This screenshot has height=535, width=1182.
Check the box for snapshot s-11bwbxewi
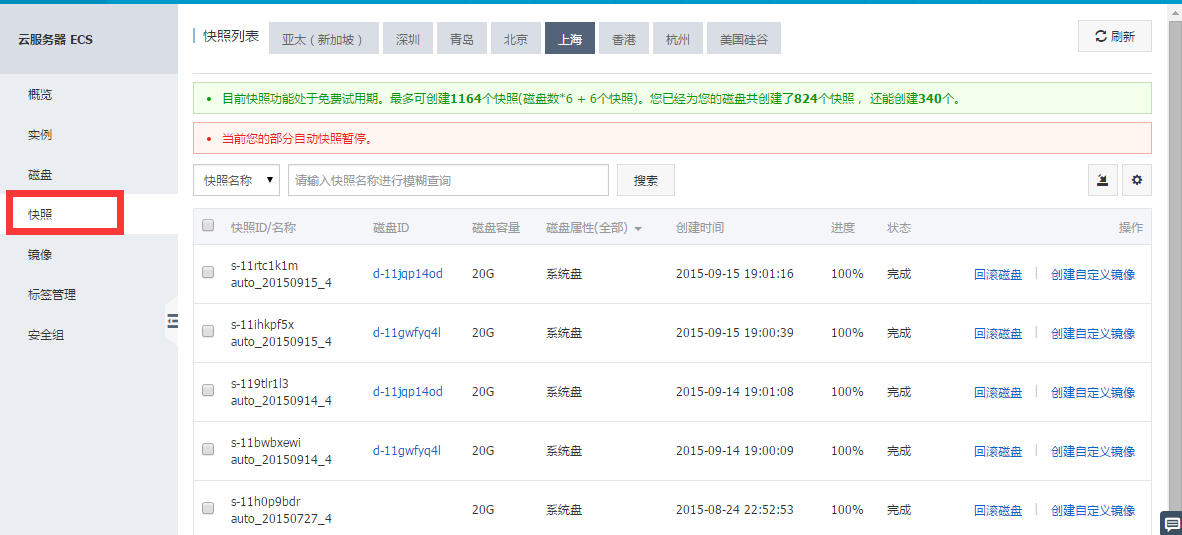[x=208, y=450]
